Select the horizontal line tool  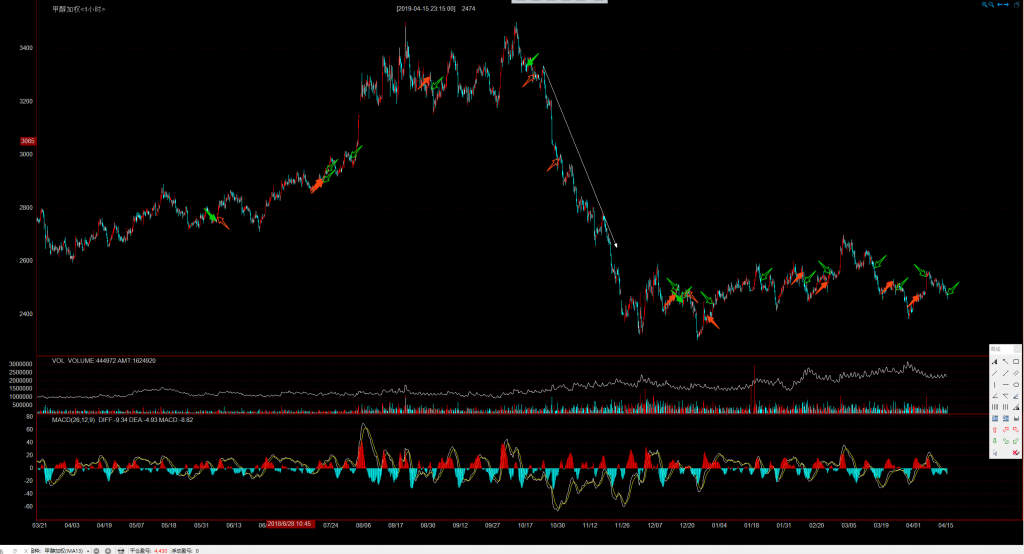click(1006, 385)
